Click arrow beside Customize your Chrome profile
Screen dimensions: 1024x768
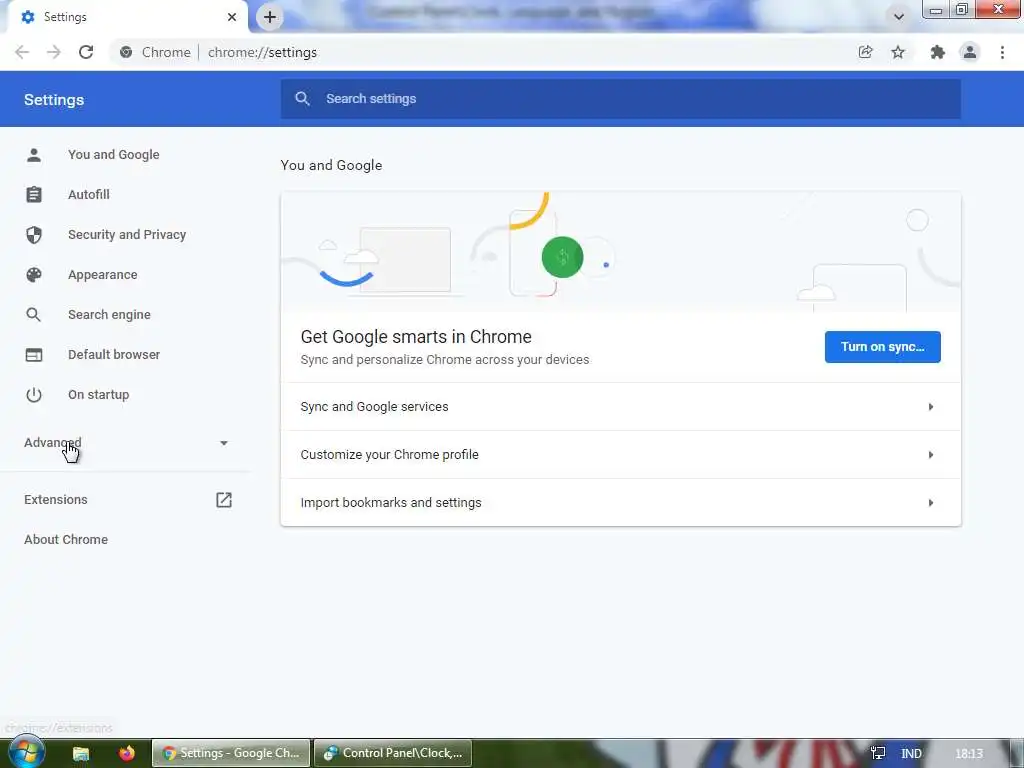[x=931, y=455]
